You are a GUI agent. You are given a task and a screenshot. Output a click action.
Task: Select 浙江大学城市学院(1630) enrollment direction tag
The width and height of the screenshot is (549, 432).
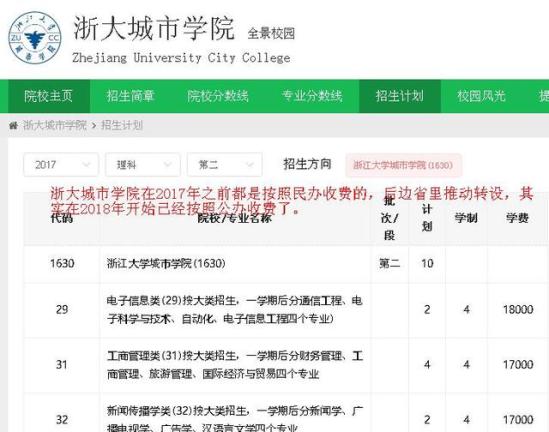(403, 165)
